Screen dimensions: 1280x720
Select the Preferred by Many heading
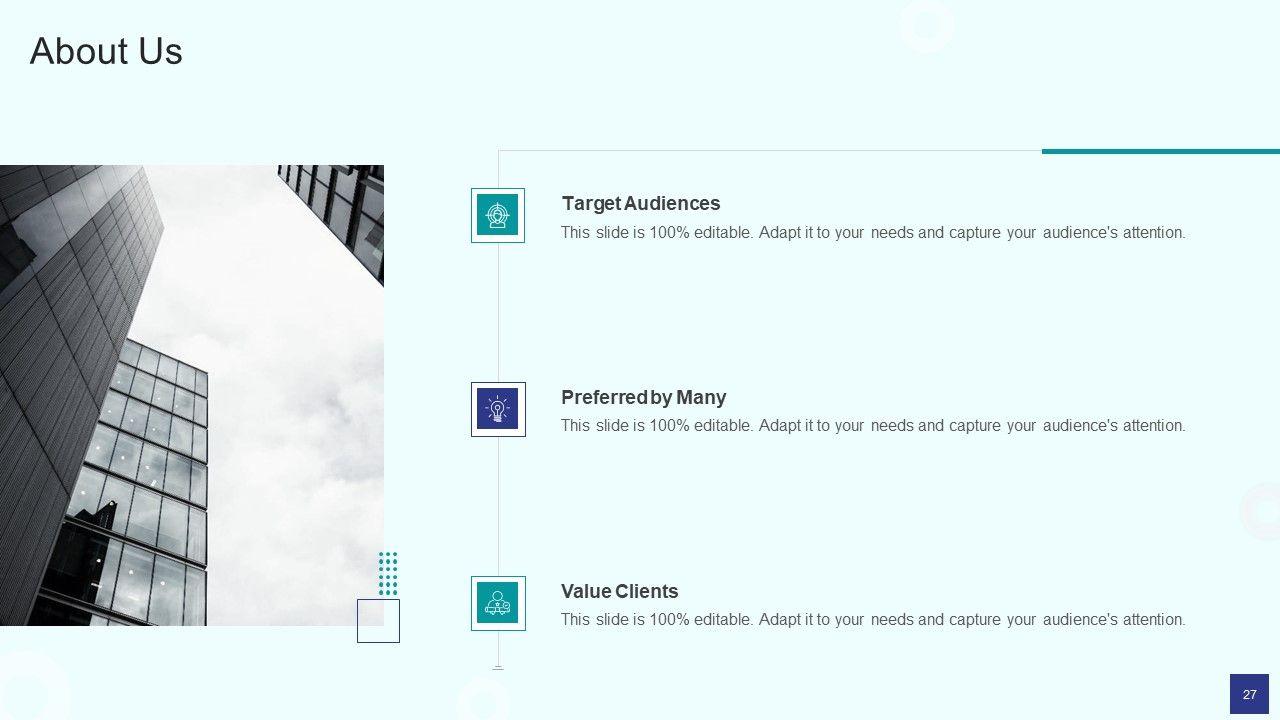[644, 397]
